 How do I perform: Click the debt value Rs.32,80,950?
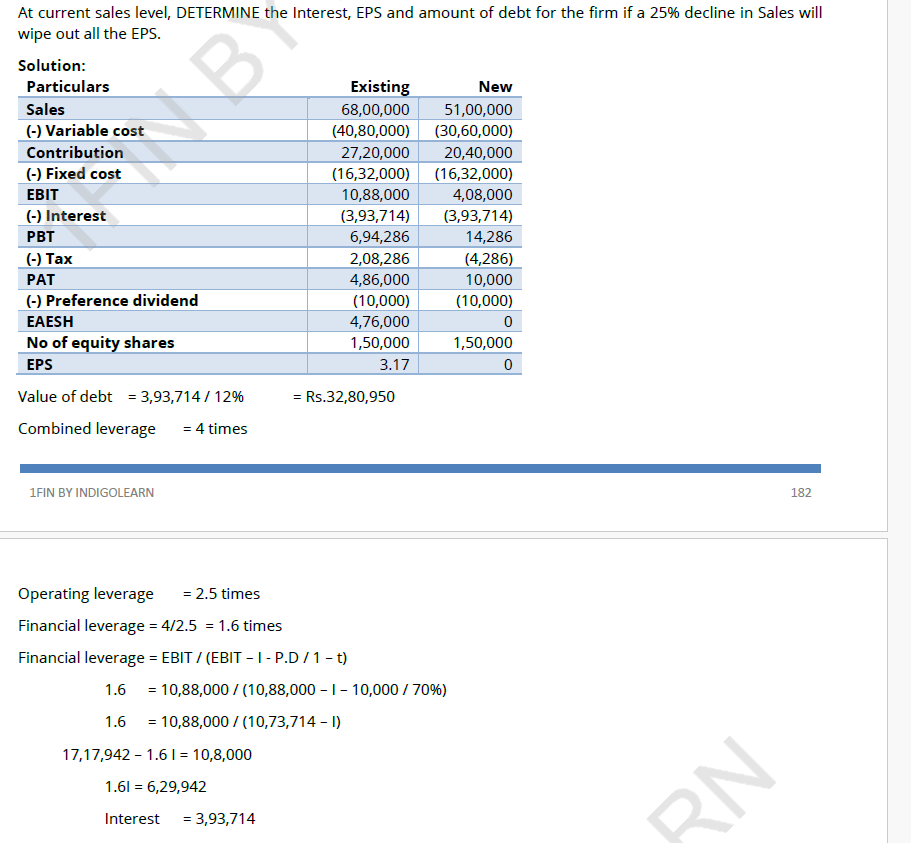(x=343, y=397)
